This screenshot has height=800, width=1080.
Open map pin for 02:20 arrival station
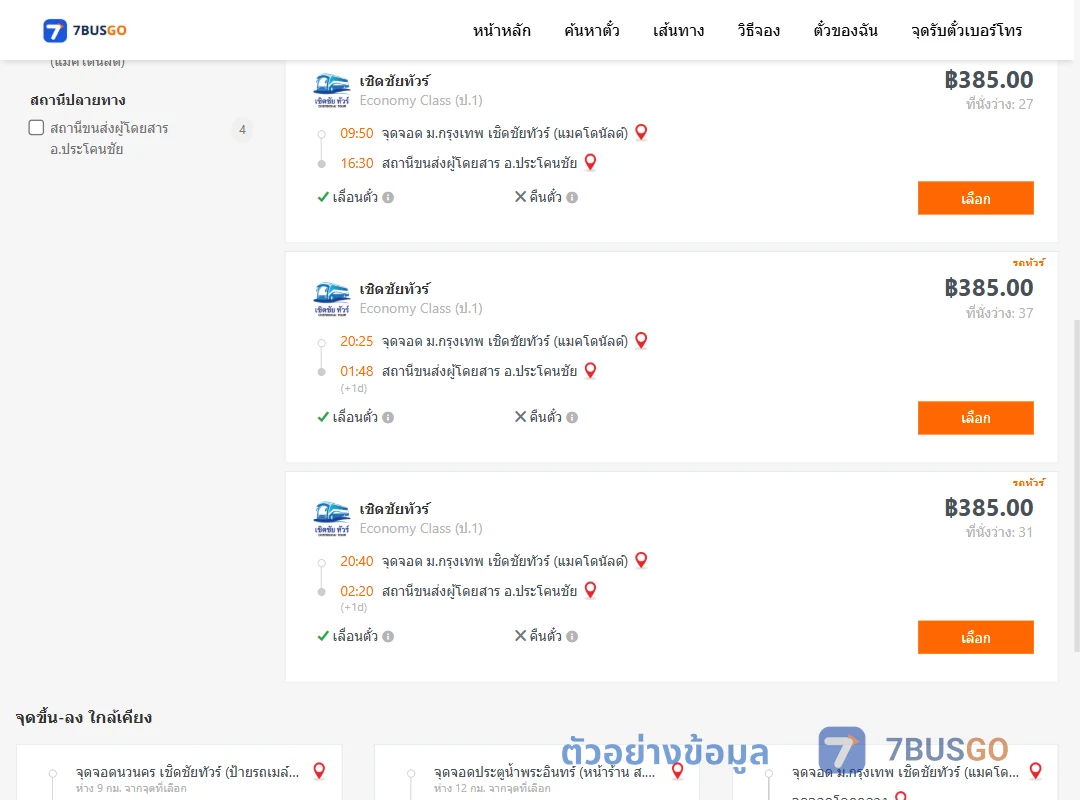[x=590, y=591]
